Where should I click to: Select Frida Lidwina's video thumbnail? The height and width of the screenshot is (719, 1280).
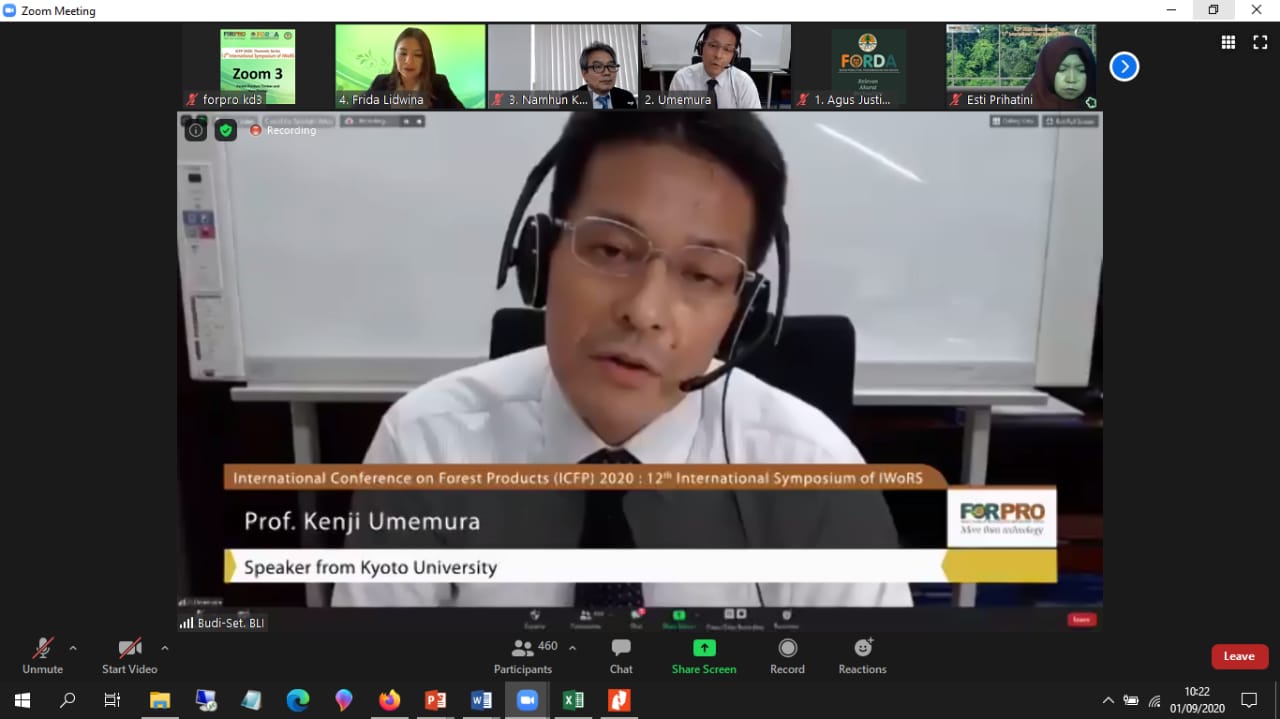tap(410, 66)
